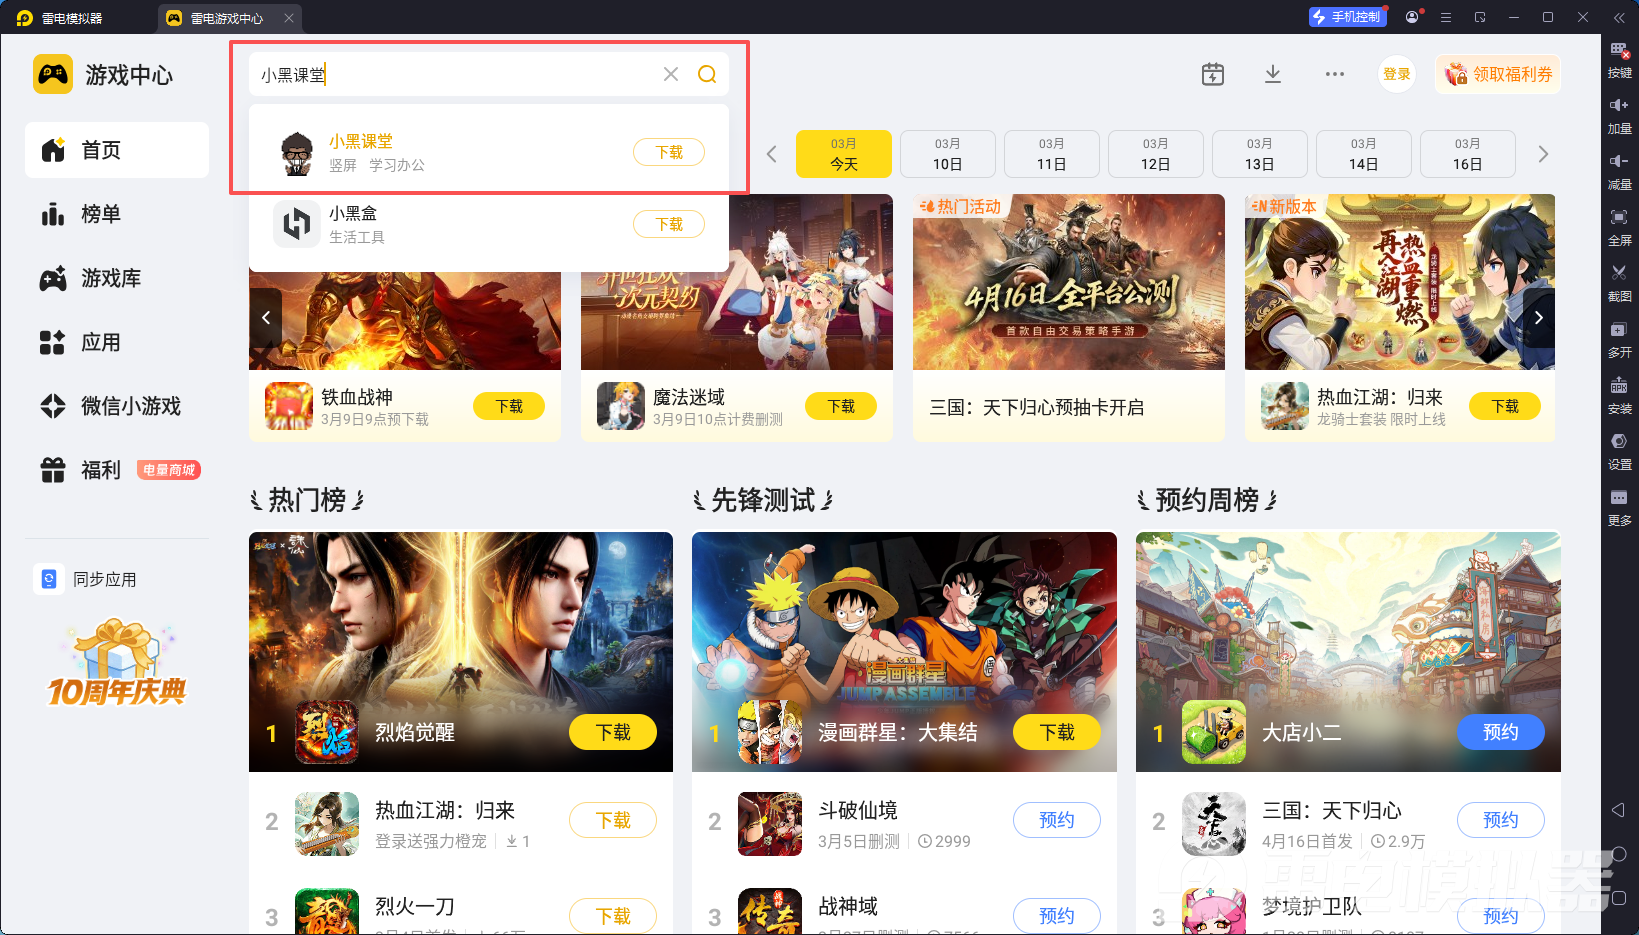The width and height of the screenshot is (1639, 935).
Task: Show previous dates with left chevron
Action: pyautogui.click(x=771, y=154)
